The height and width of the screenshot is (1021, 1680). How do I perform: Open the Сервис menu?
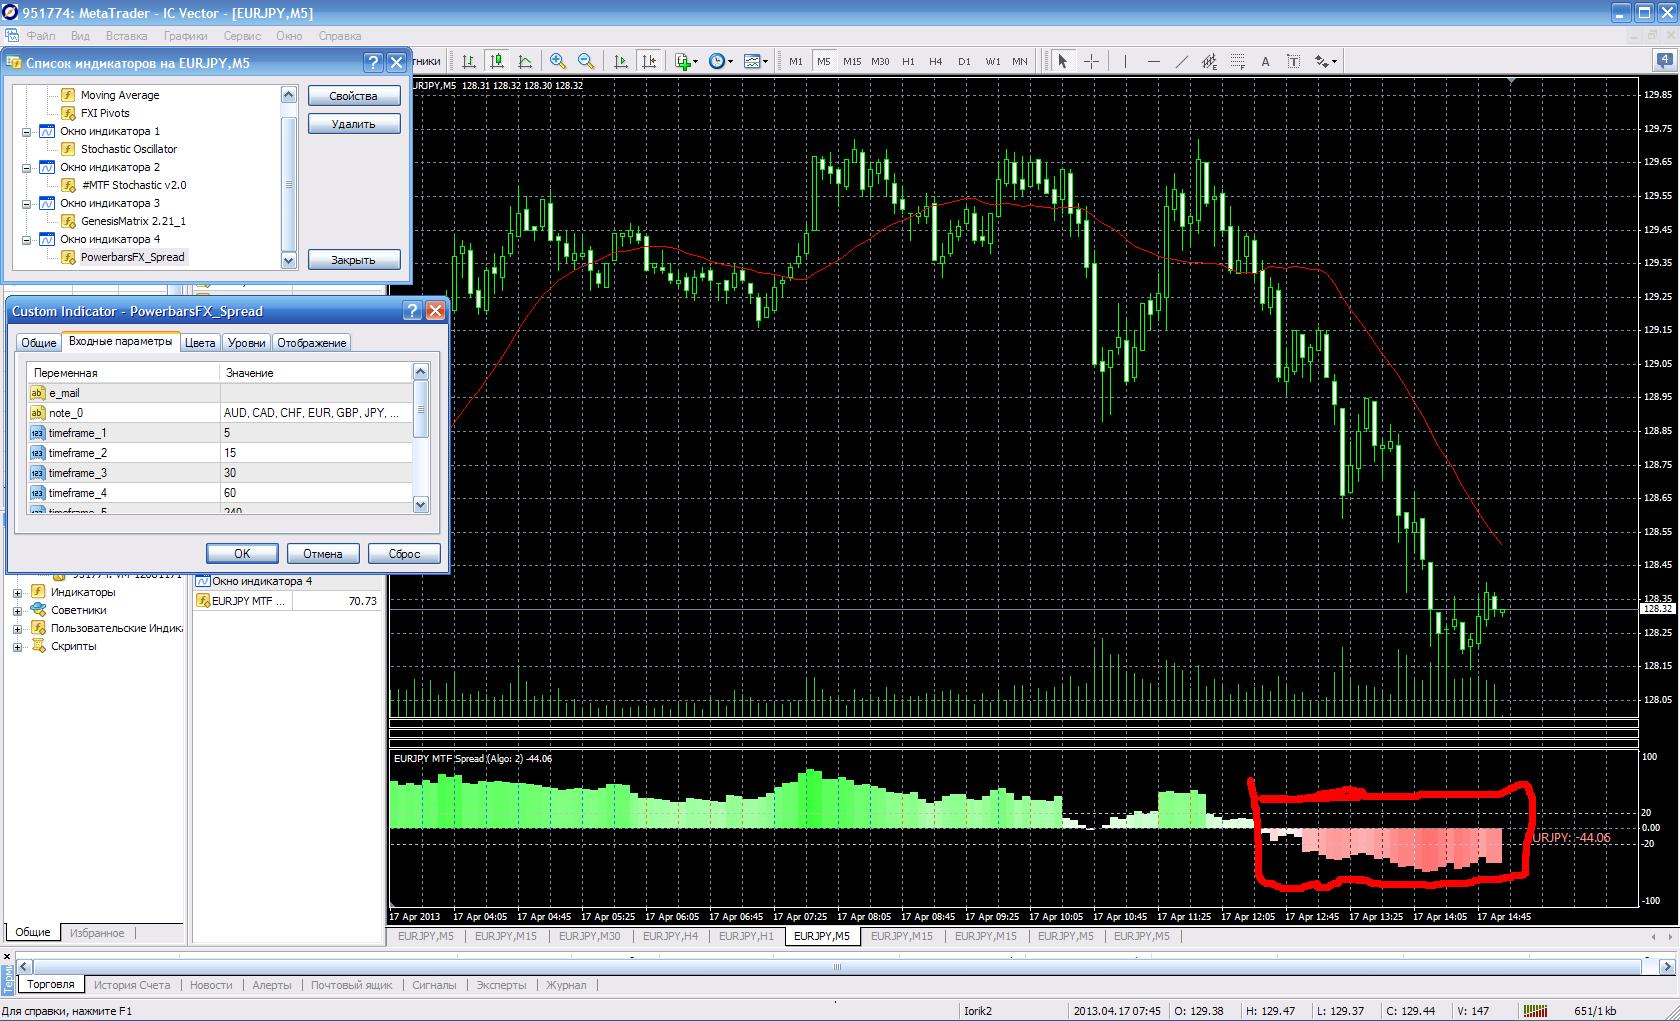(242, 36)
